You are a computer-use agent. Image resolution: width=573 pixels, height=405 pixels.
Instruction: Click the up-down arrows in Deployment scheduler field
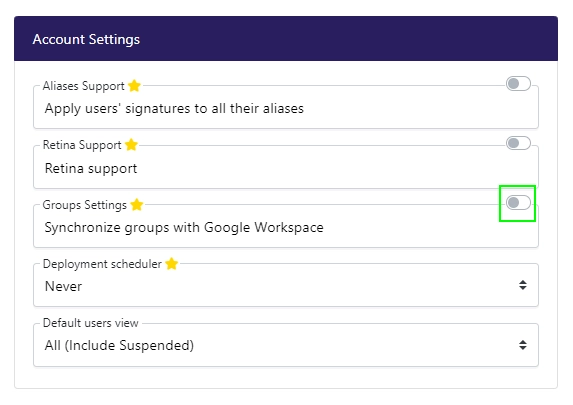[523, 285]
